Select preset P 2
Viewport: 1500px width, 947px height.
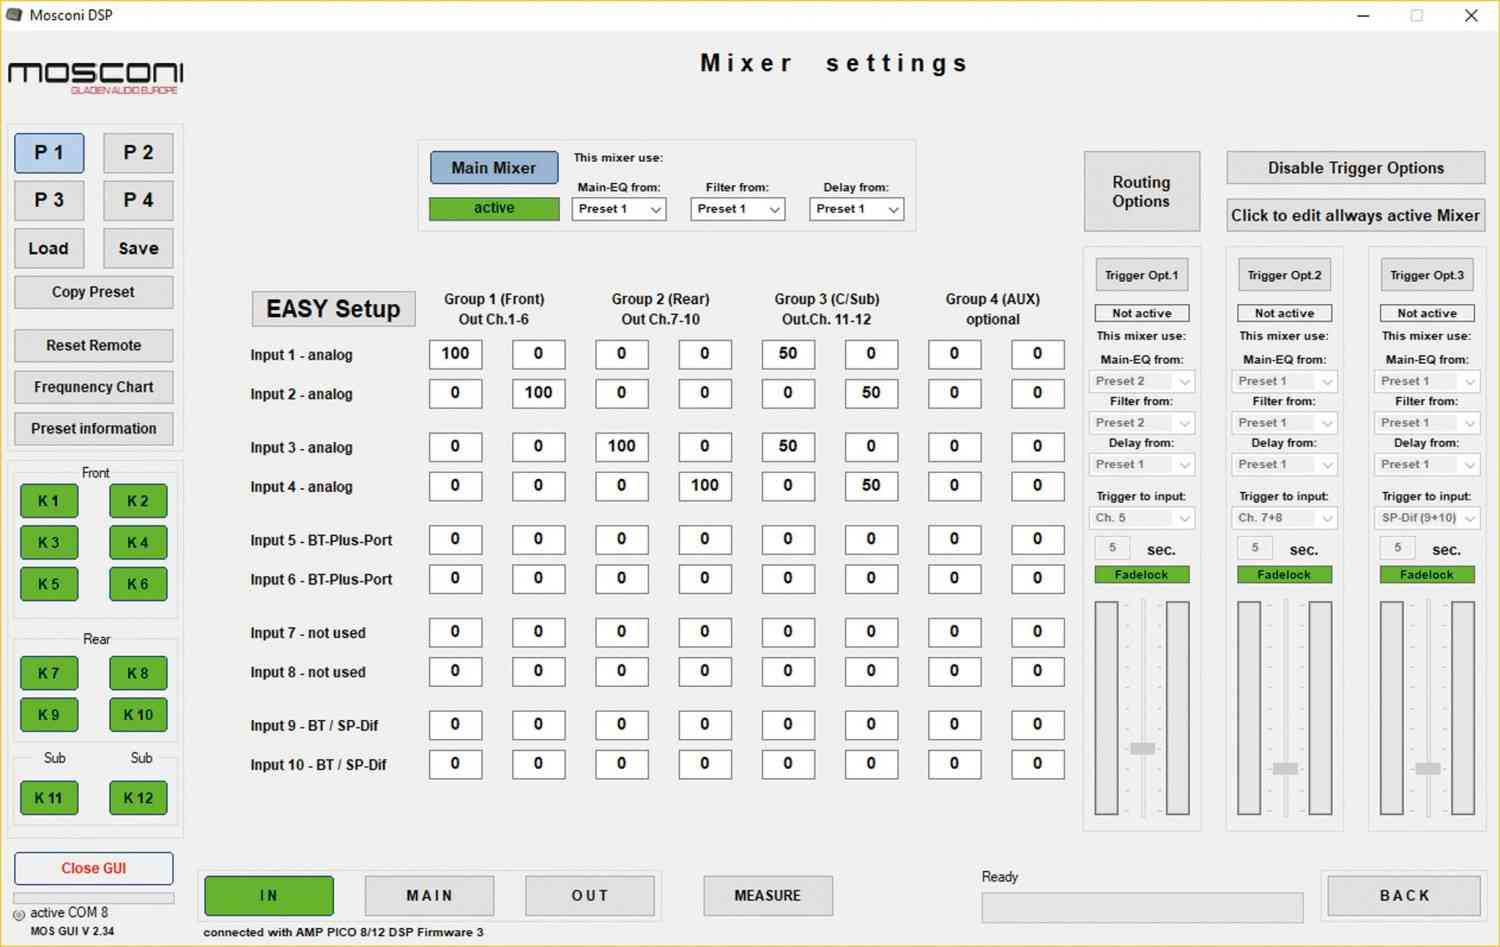tap(138, 153)
